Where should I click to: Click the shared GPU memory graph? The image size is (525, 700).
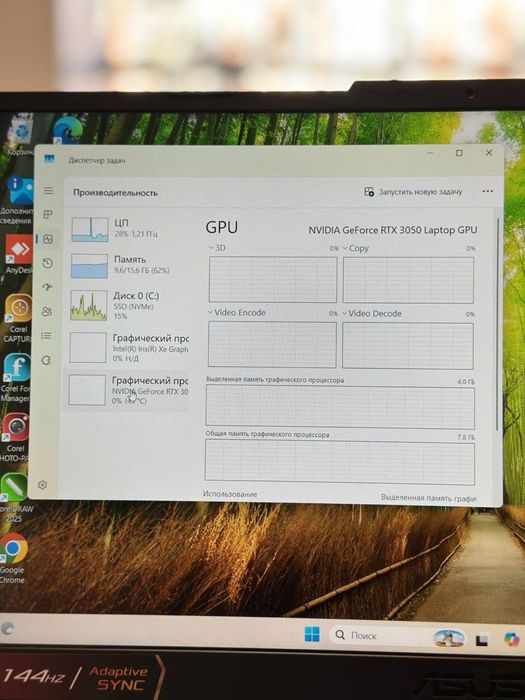tap(340, 462)
